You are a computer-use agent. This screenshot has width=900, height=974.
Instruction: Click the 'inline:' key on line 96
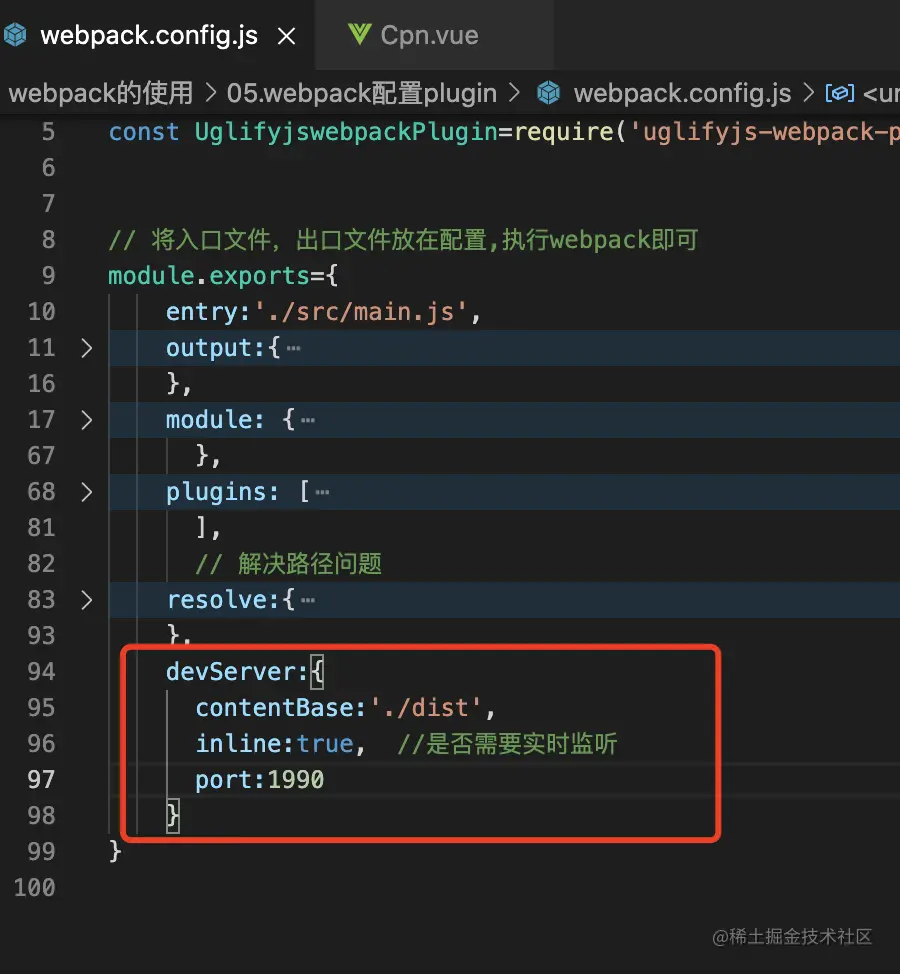244,744
